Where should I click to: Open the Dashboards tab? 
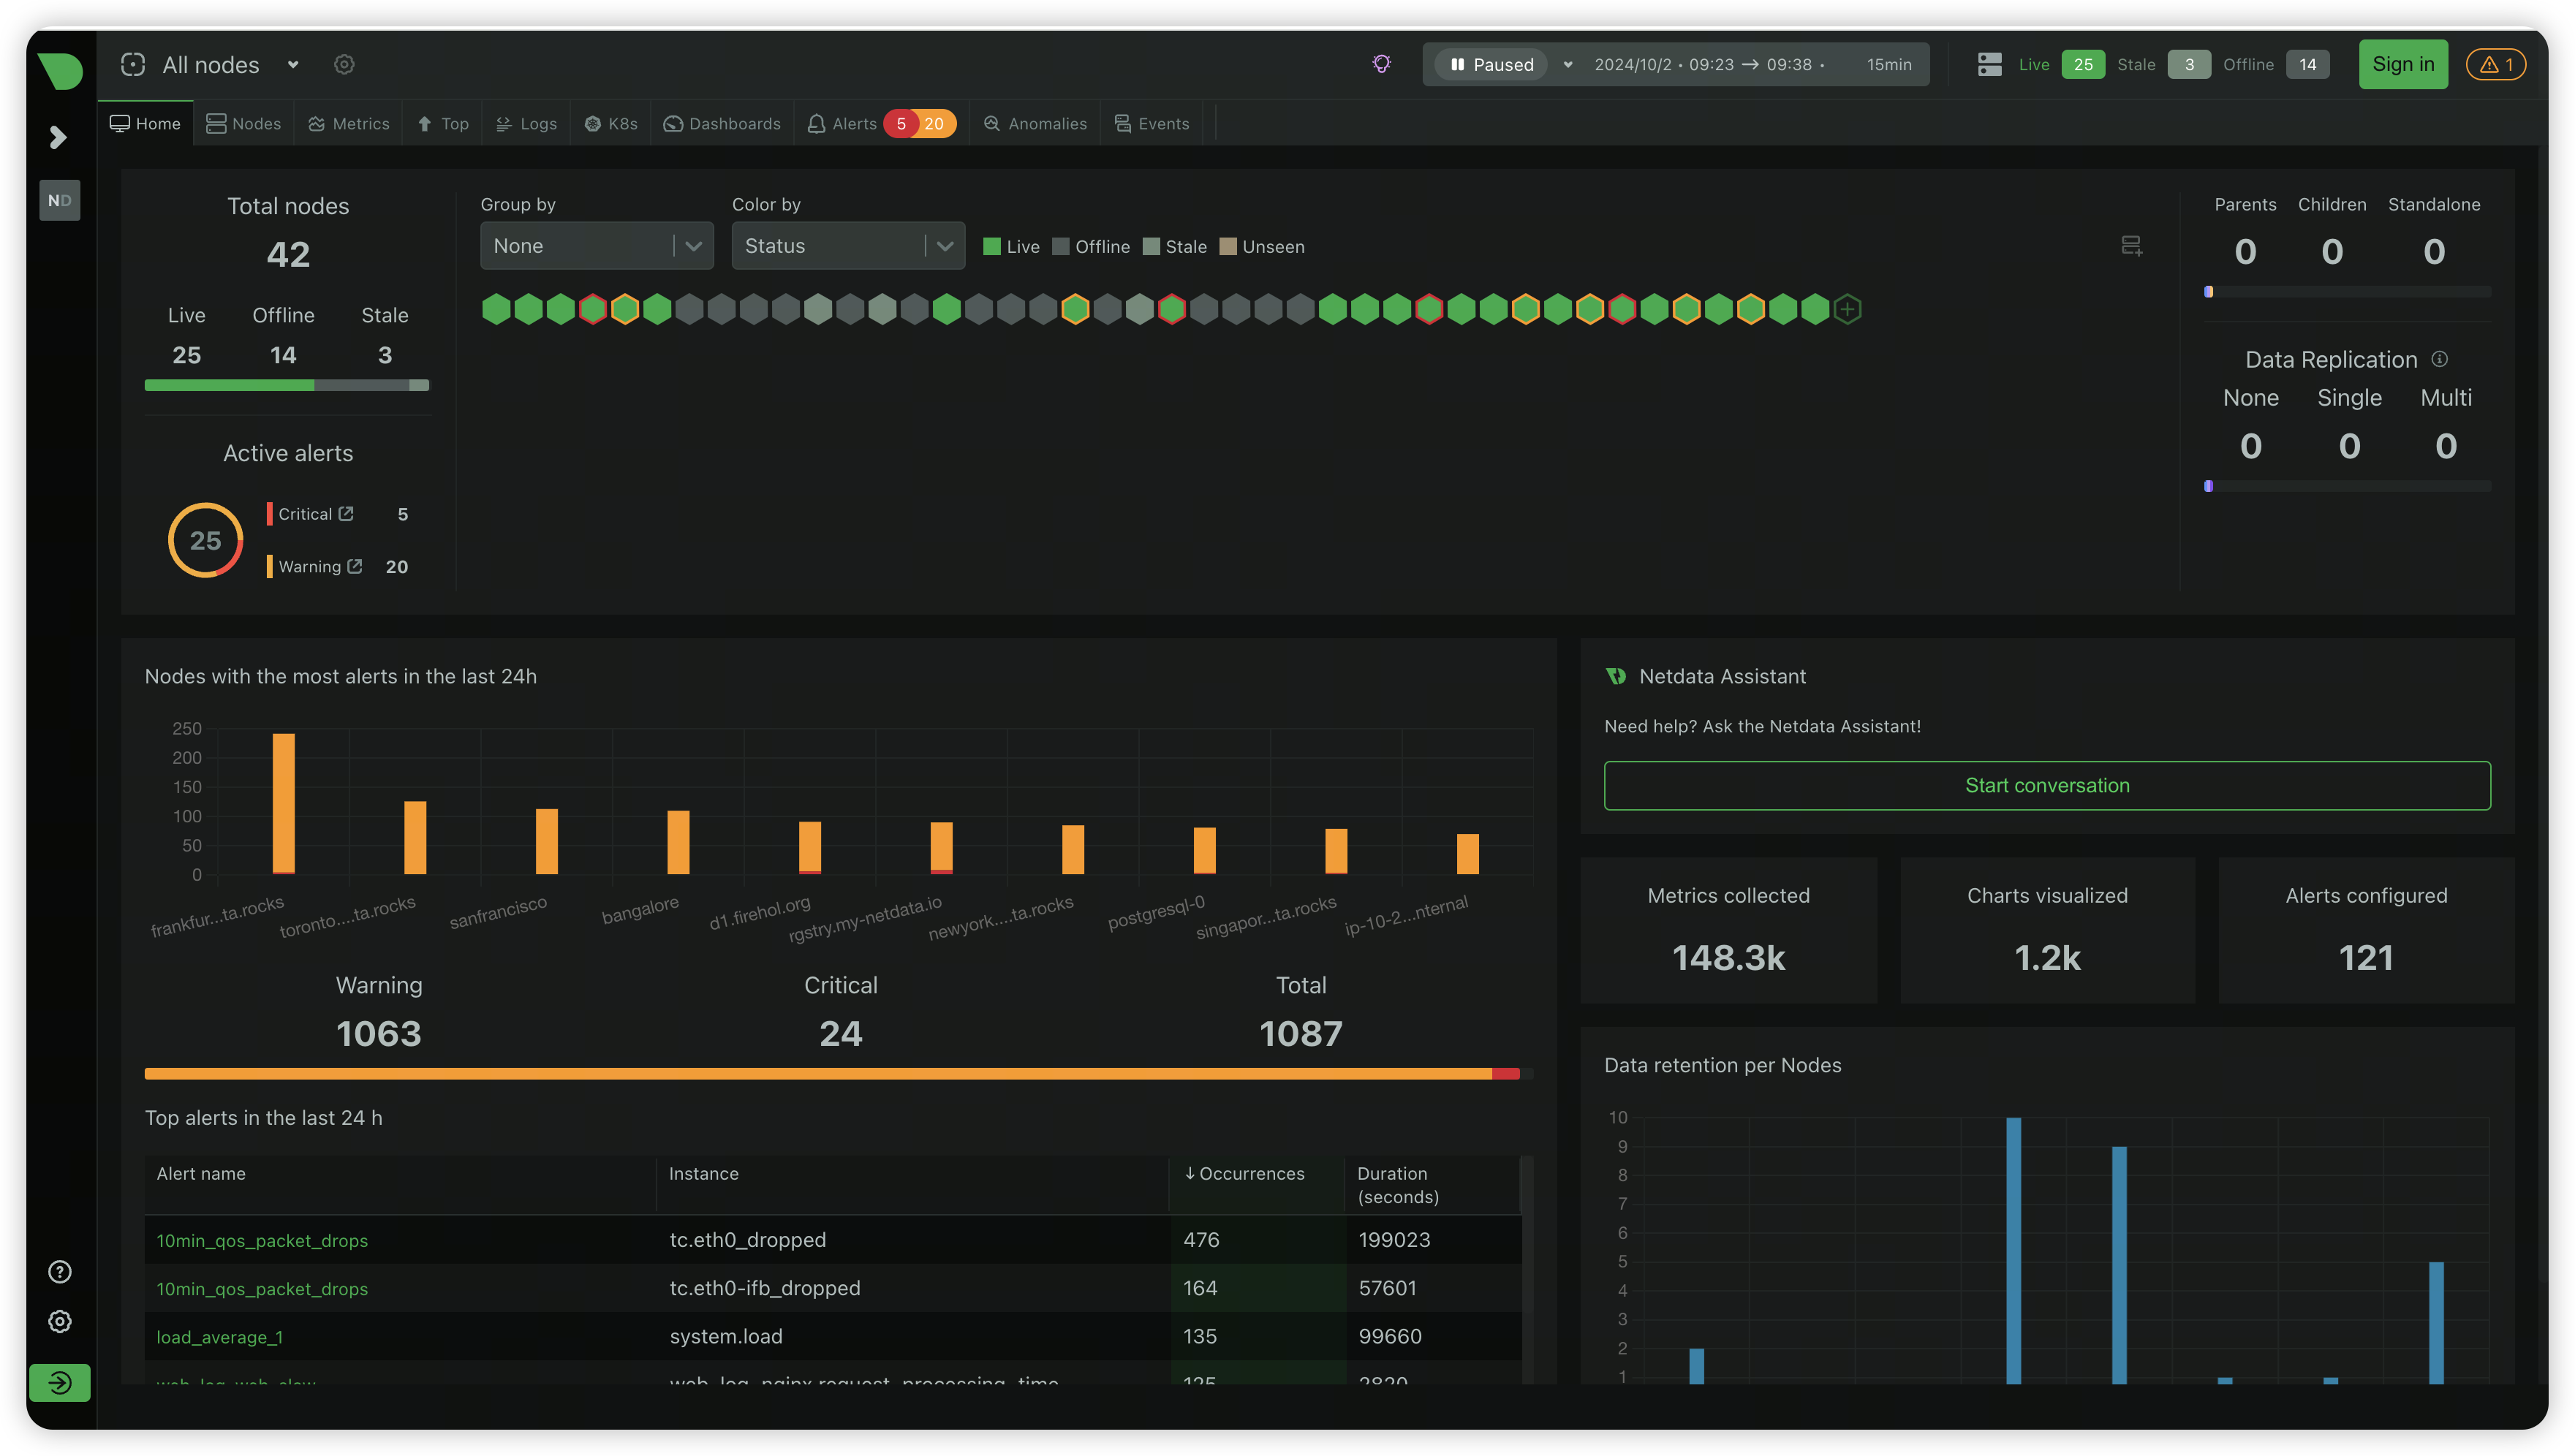tap(722, 124)
